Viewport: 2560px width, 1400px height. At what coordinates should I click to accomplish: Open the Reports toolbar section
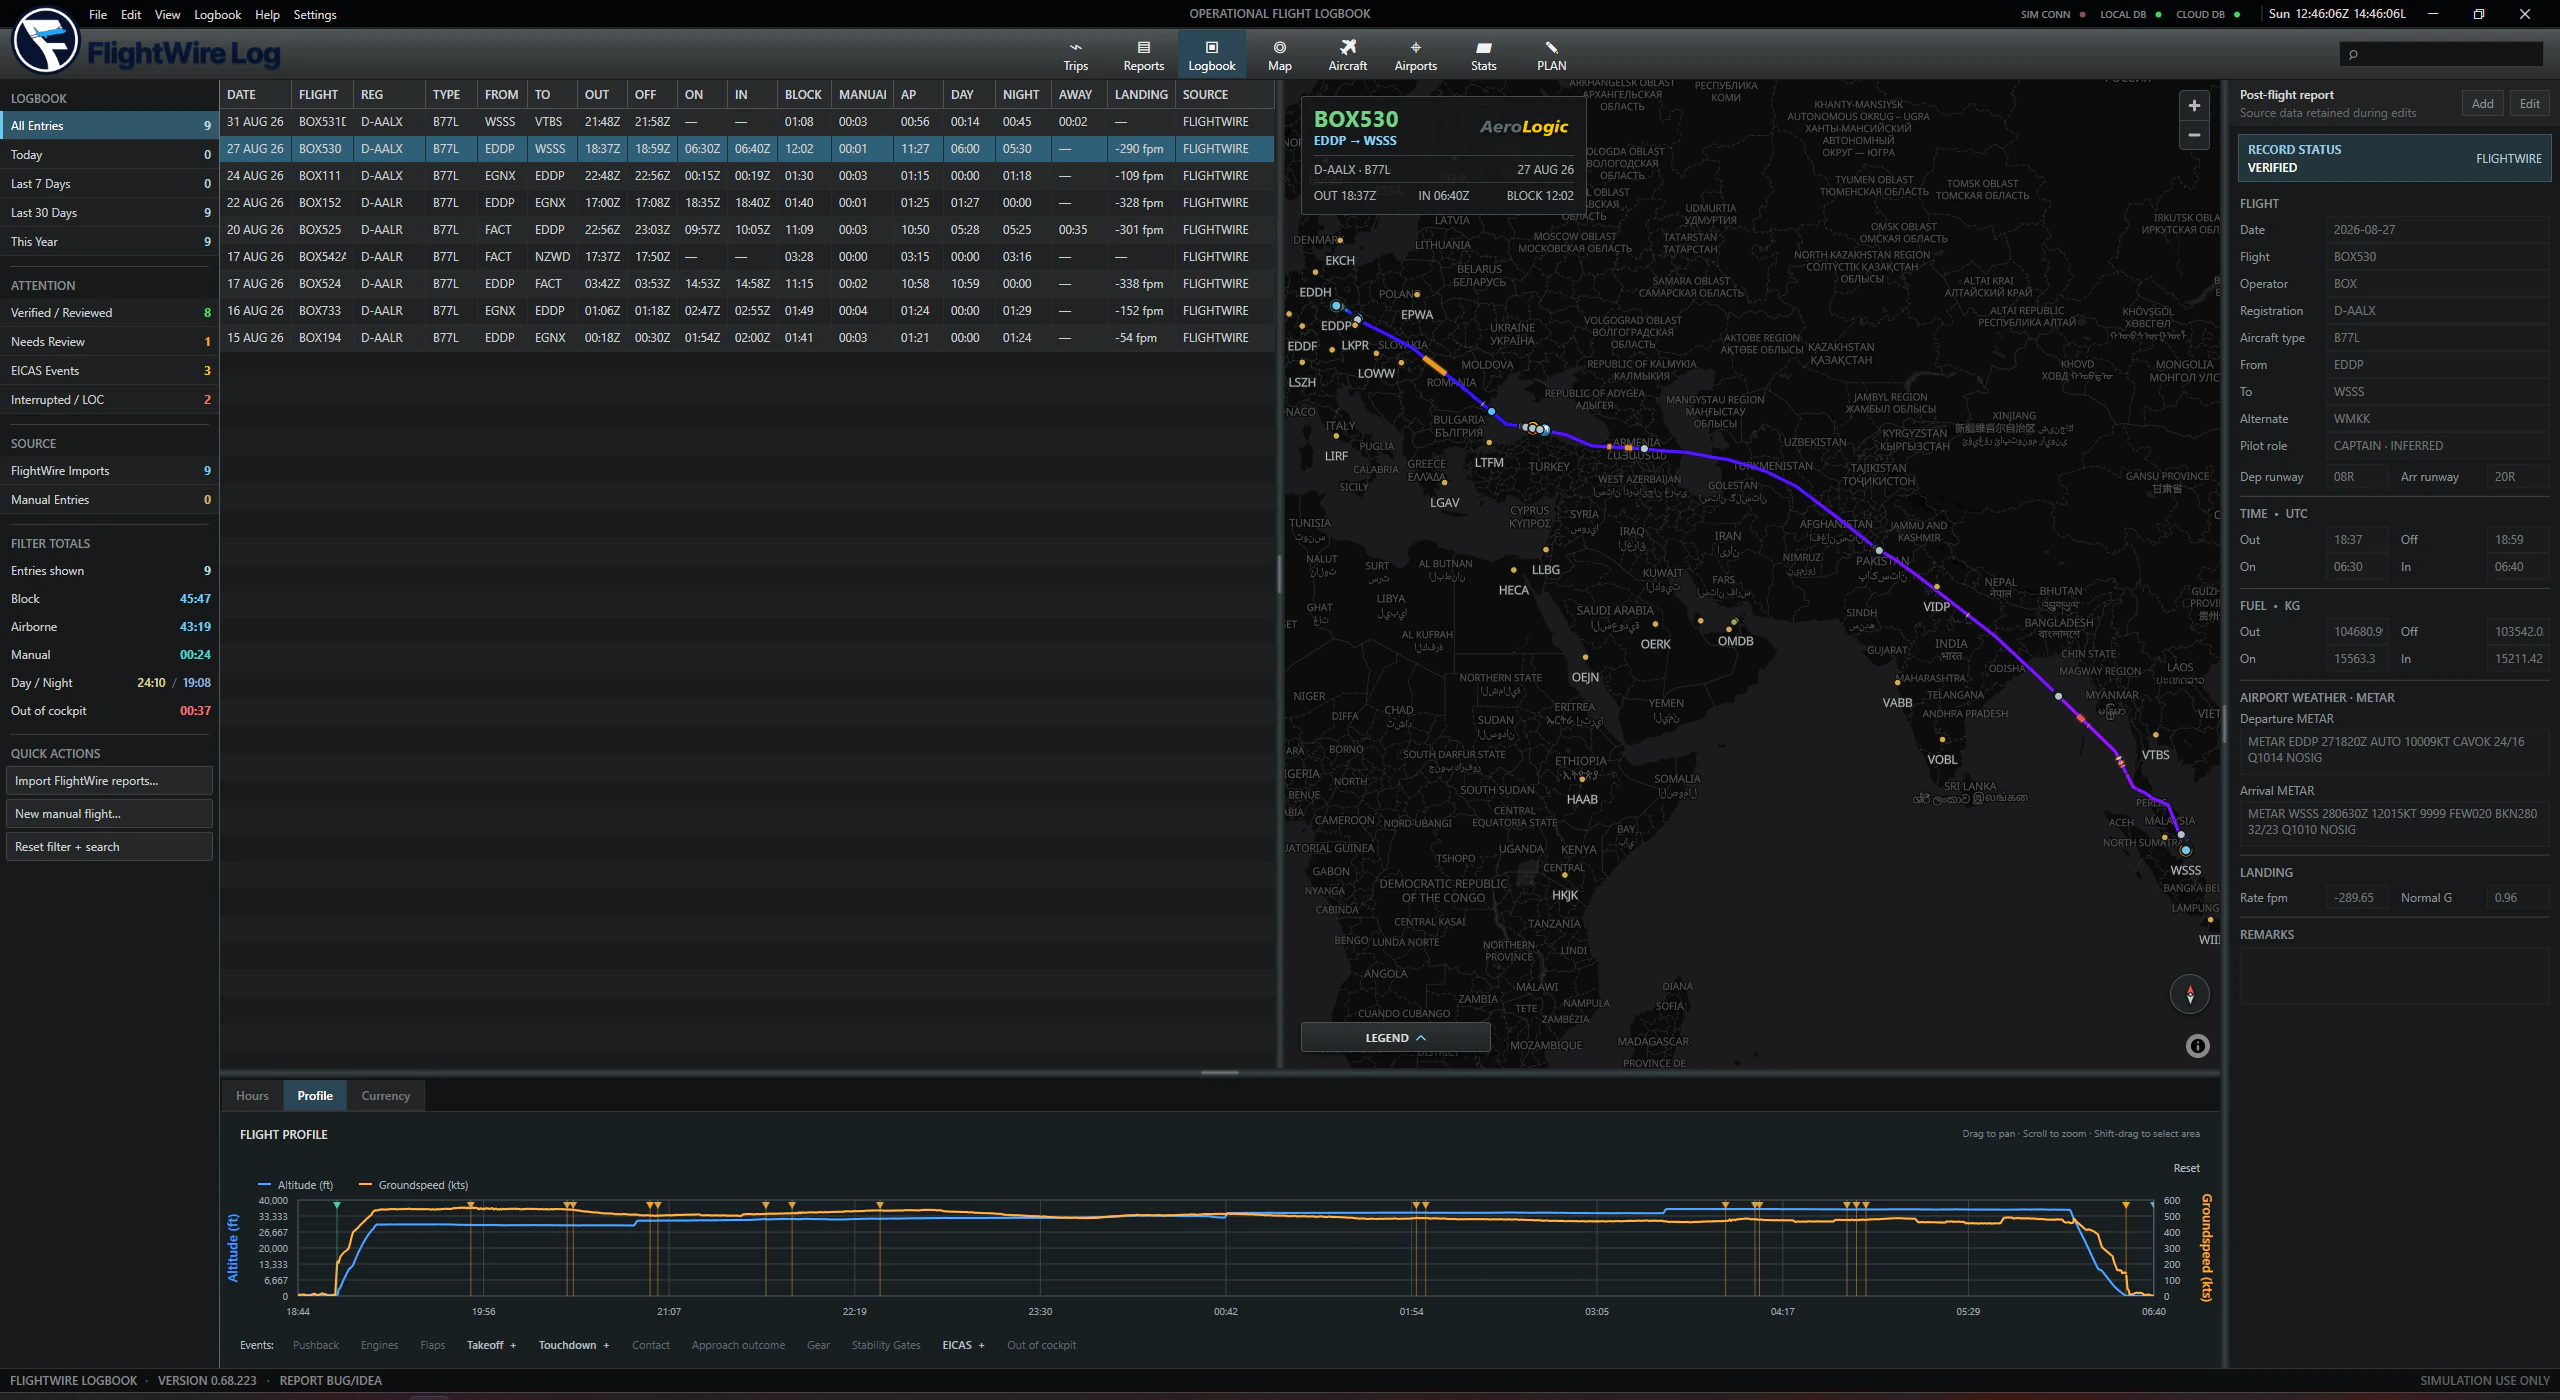pyautogui.click(x=1143, y=56)
